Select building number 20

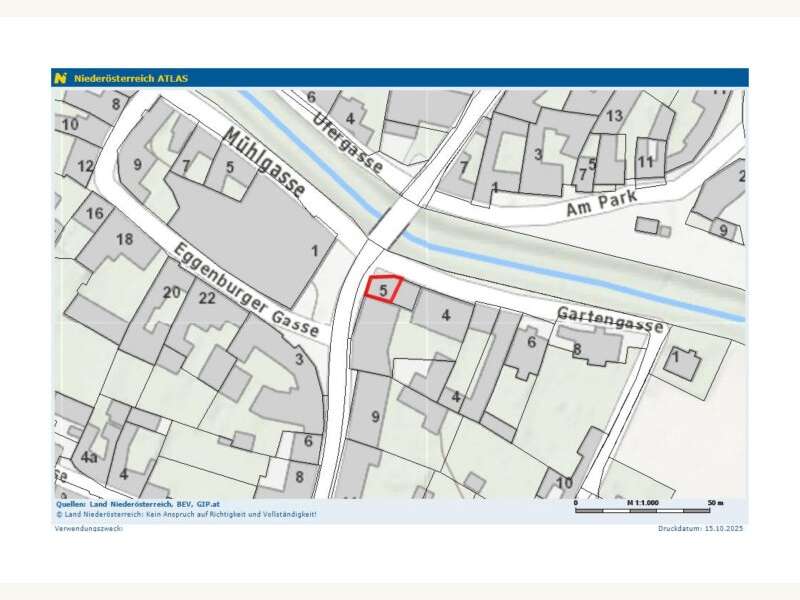click(x=171, y=292)
